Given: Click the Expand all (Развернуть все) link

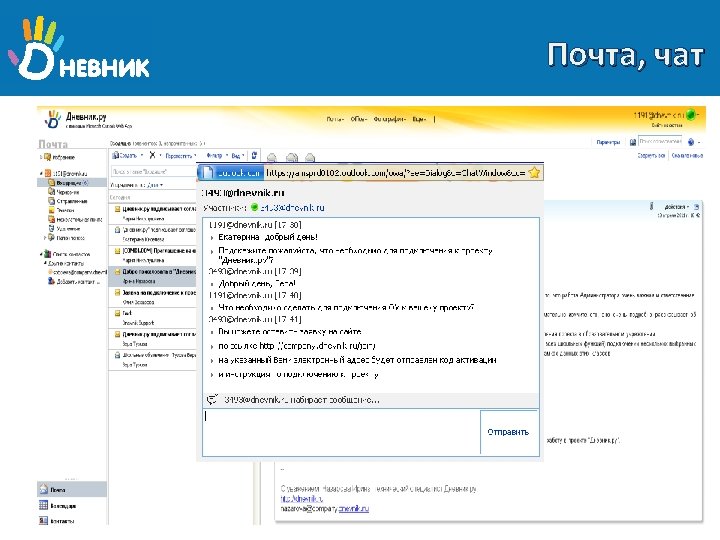Looking at the screenshot, I should point(651,156).
